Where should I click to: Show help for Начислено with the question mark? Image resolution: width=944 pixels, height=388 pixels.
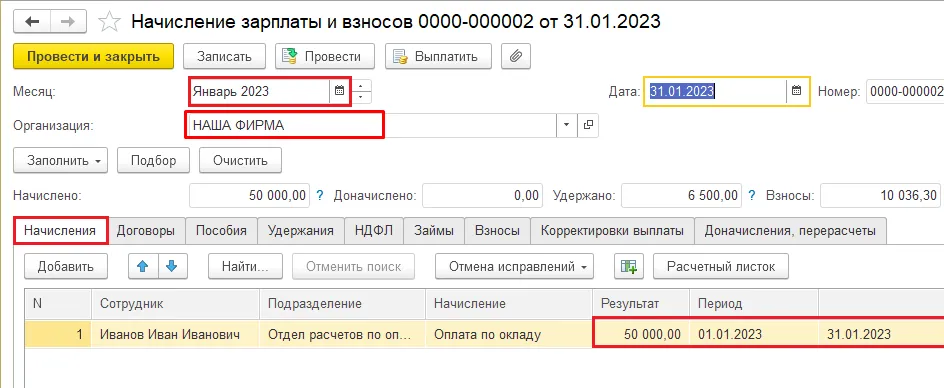320,195
